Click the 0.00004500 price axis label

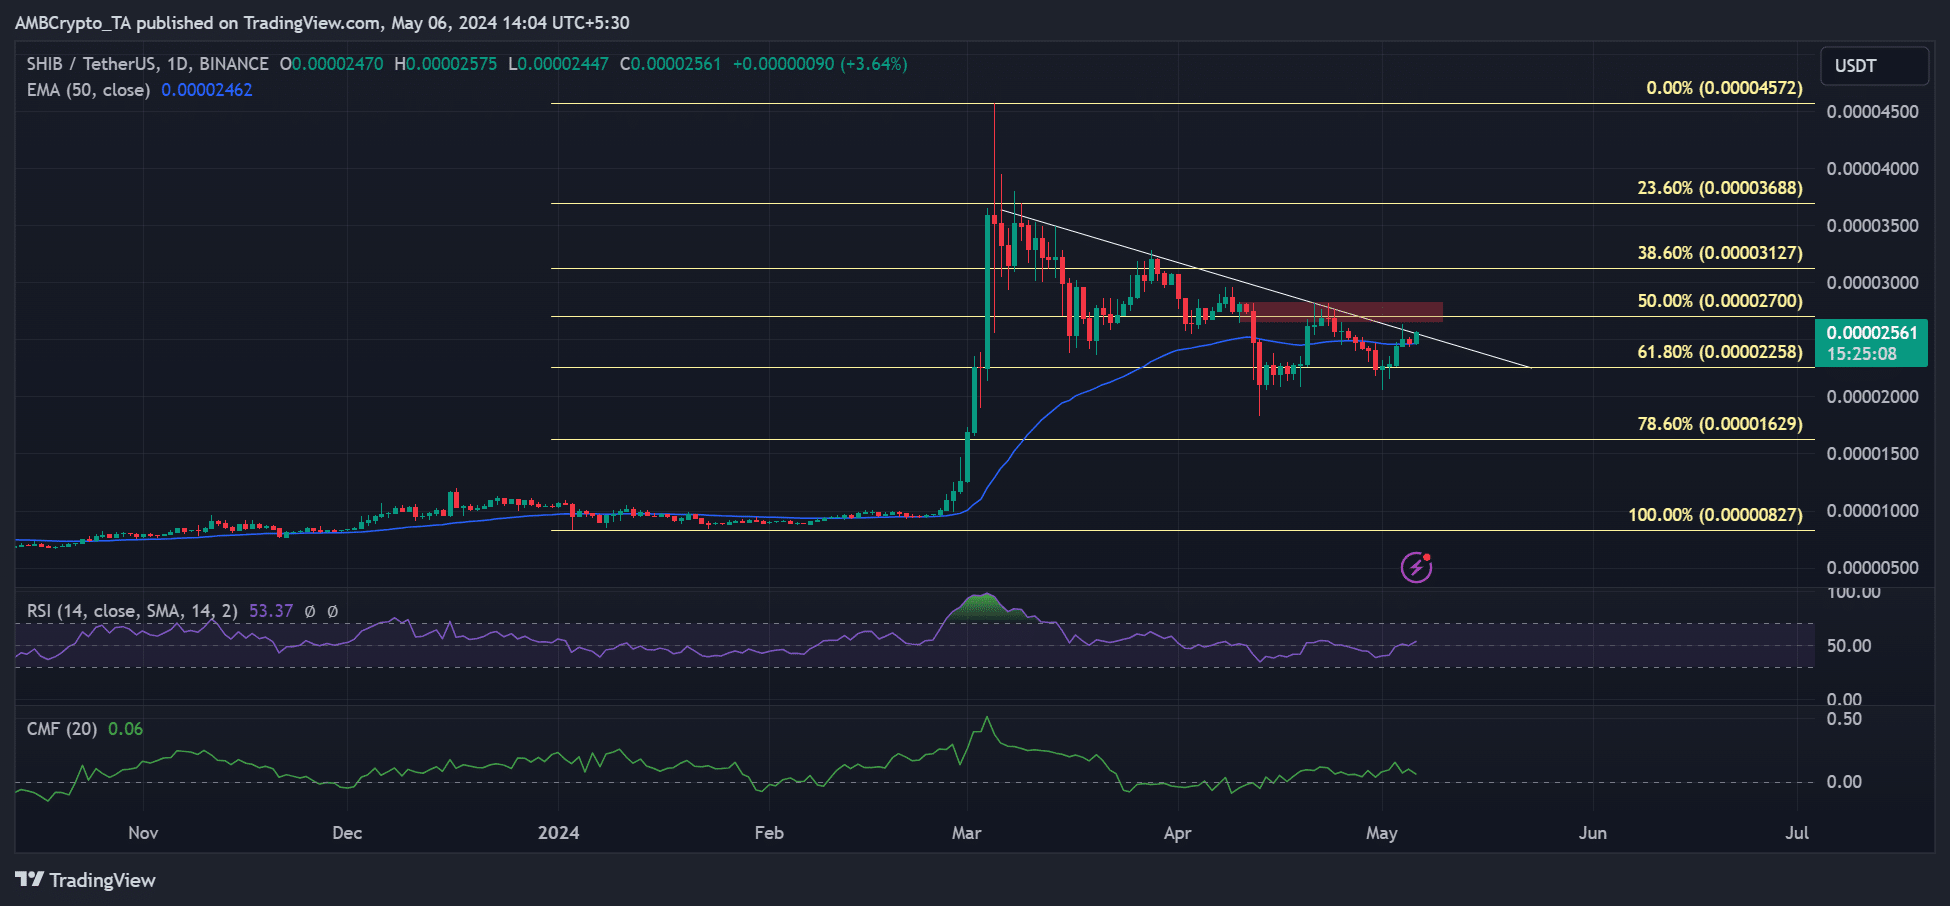[x=1872, y=112]
